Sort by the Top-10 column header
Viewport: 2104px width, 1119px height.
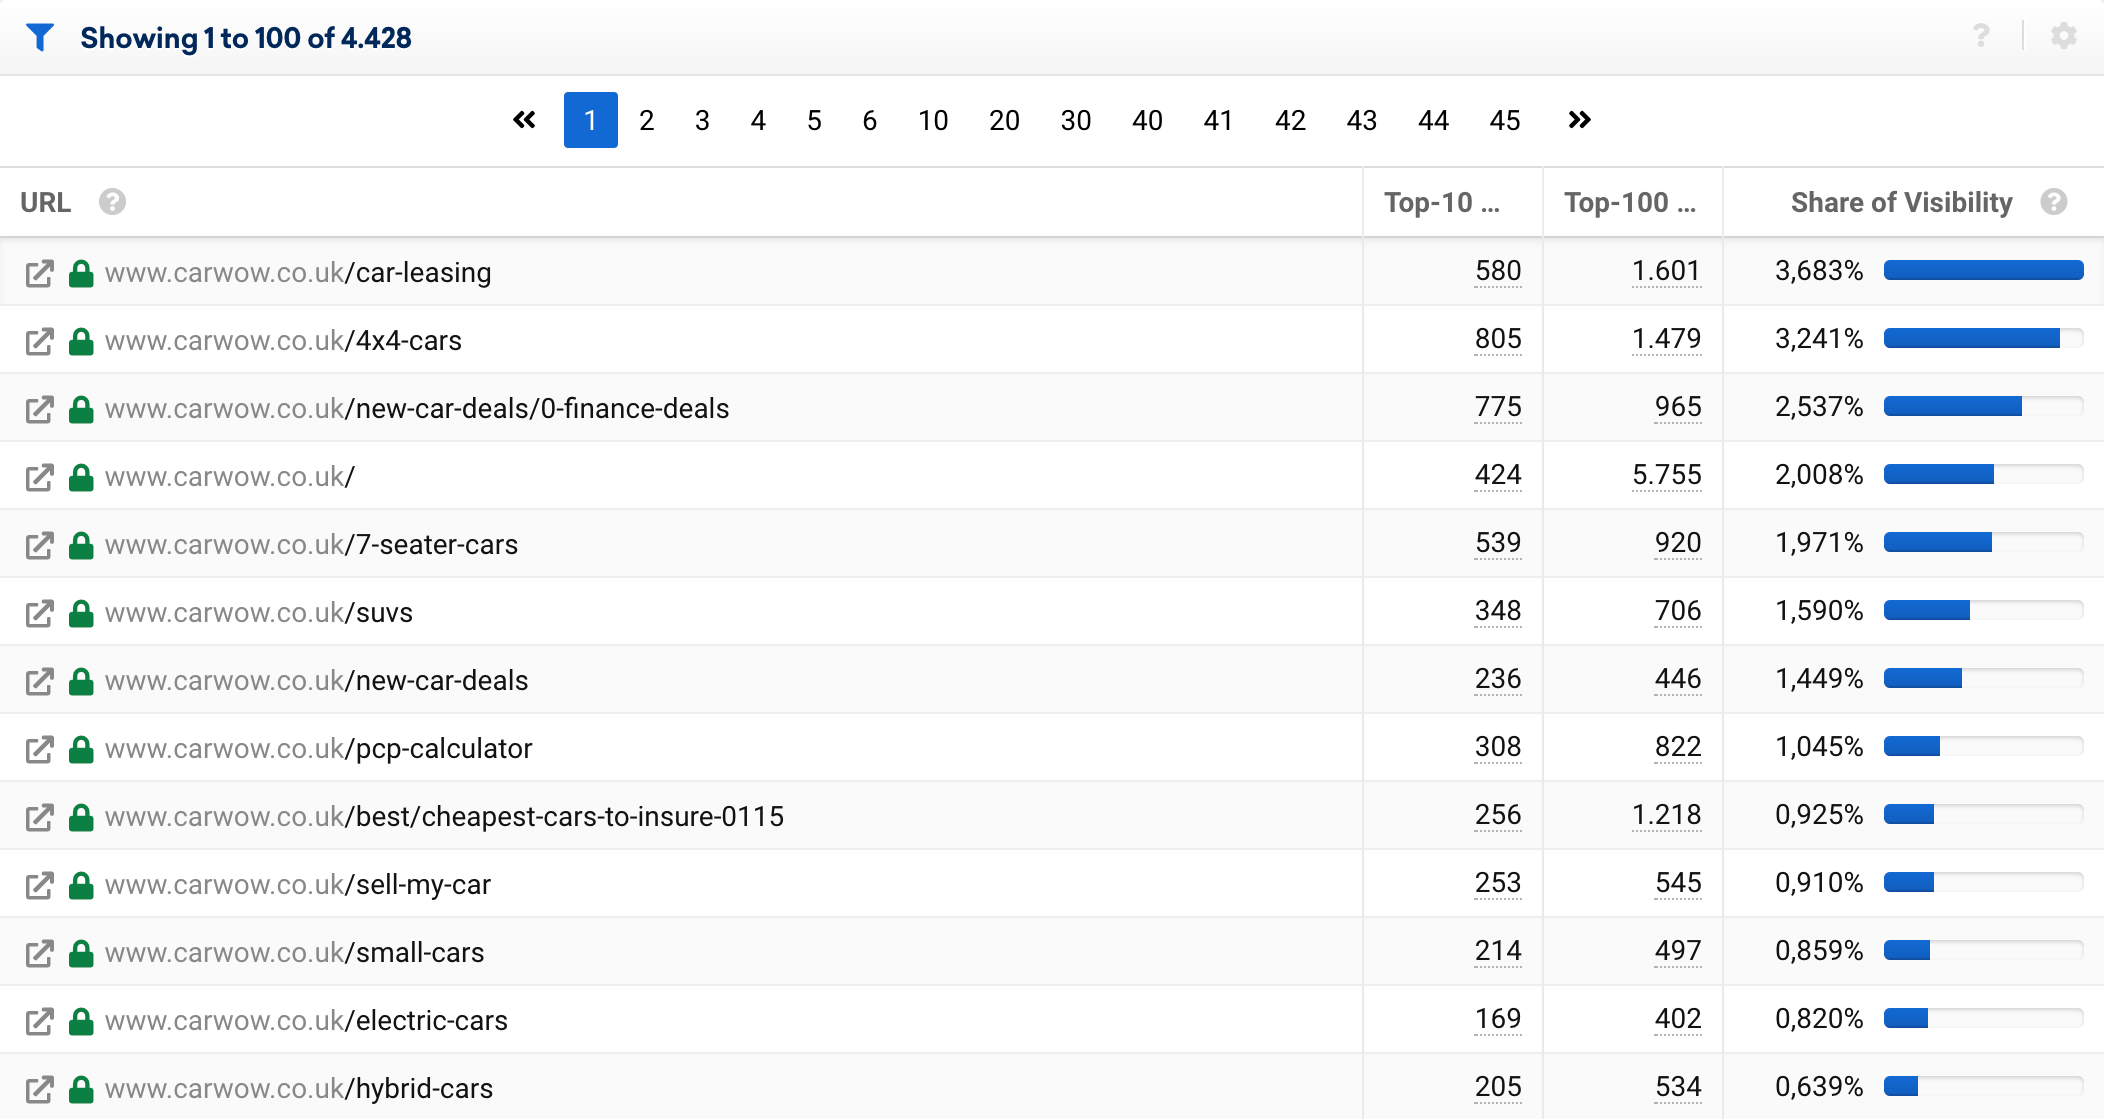[x=1442, y=202]
